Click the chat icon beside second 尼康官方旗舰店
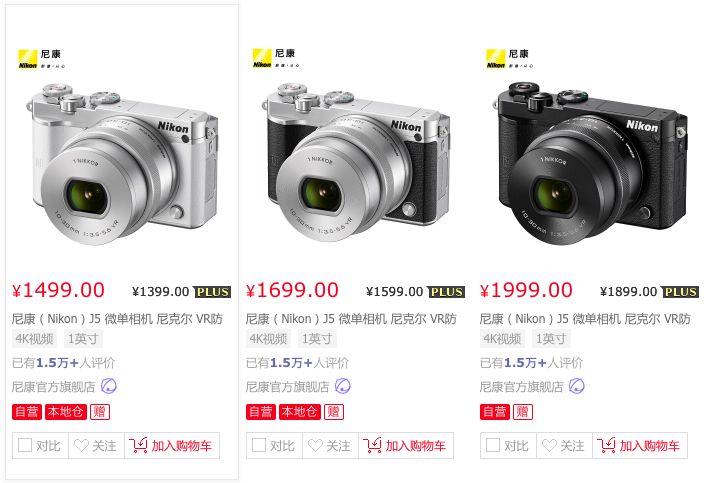This screenshot has height=483, width=709. [342, 386]
